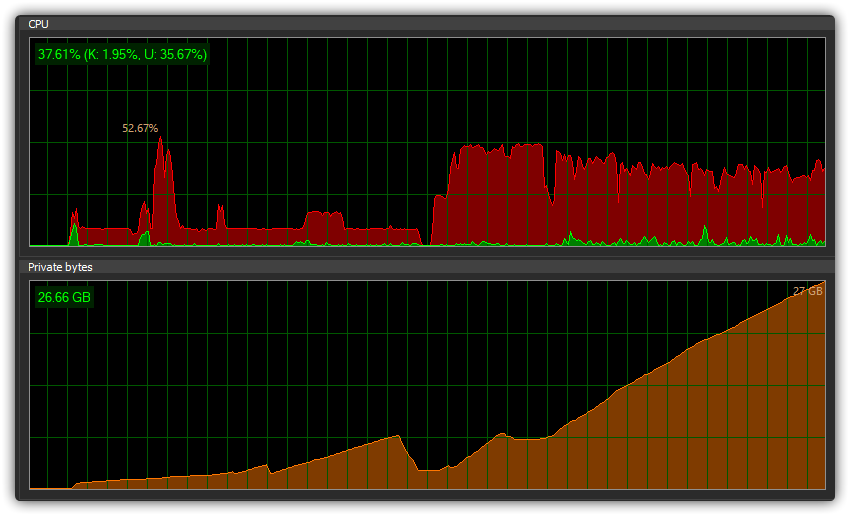This screenshot has width=850, height=516.
Task: Click the 52.67% peak label
Action: (x=140, y=128)
